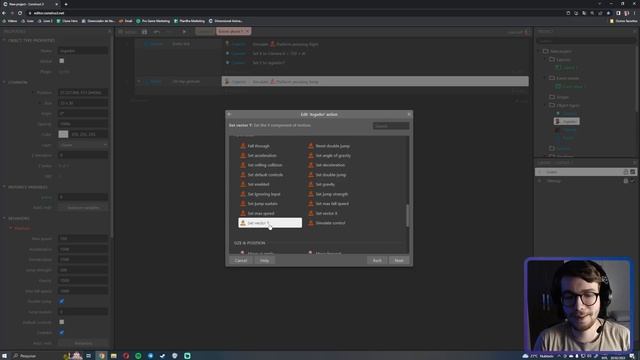Select the highlighted Jogador object type
The image size is (640, 360).
click(x=567, y=121)
